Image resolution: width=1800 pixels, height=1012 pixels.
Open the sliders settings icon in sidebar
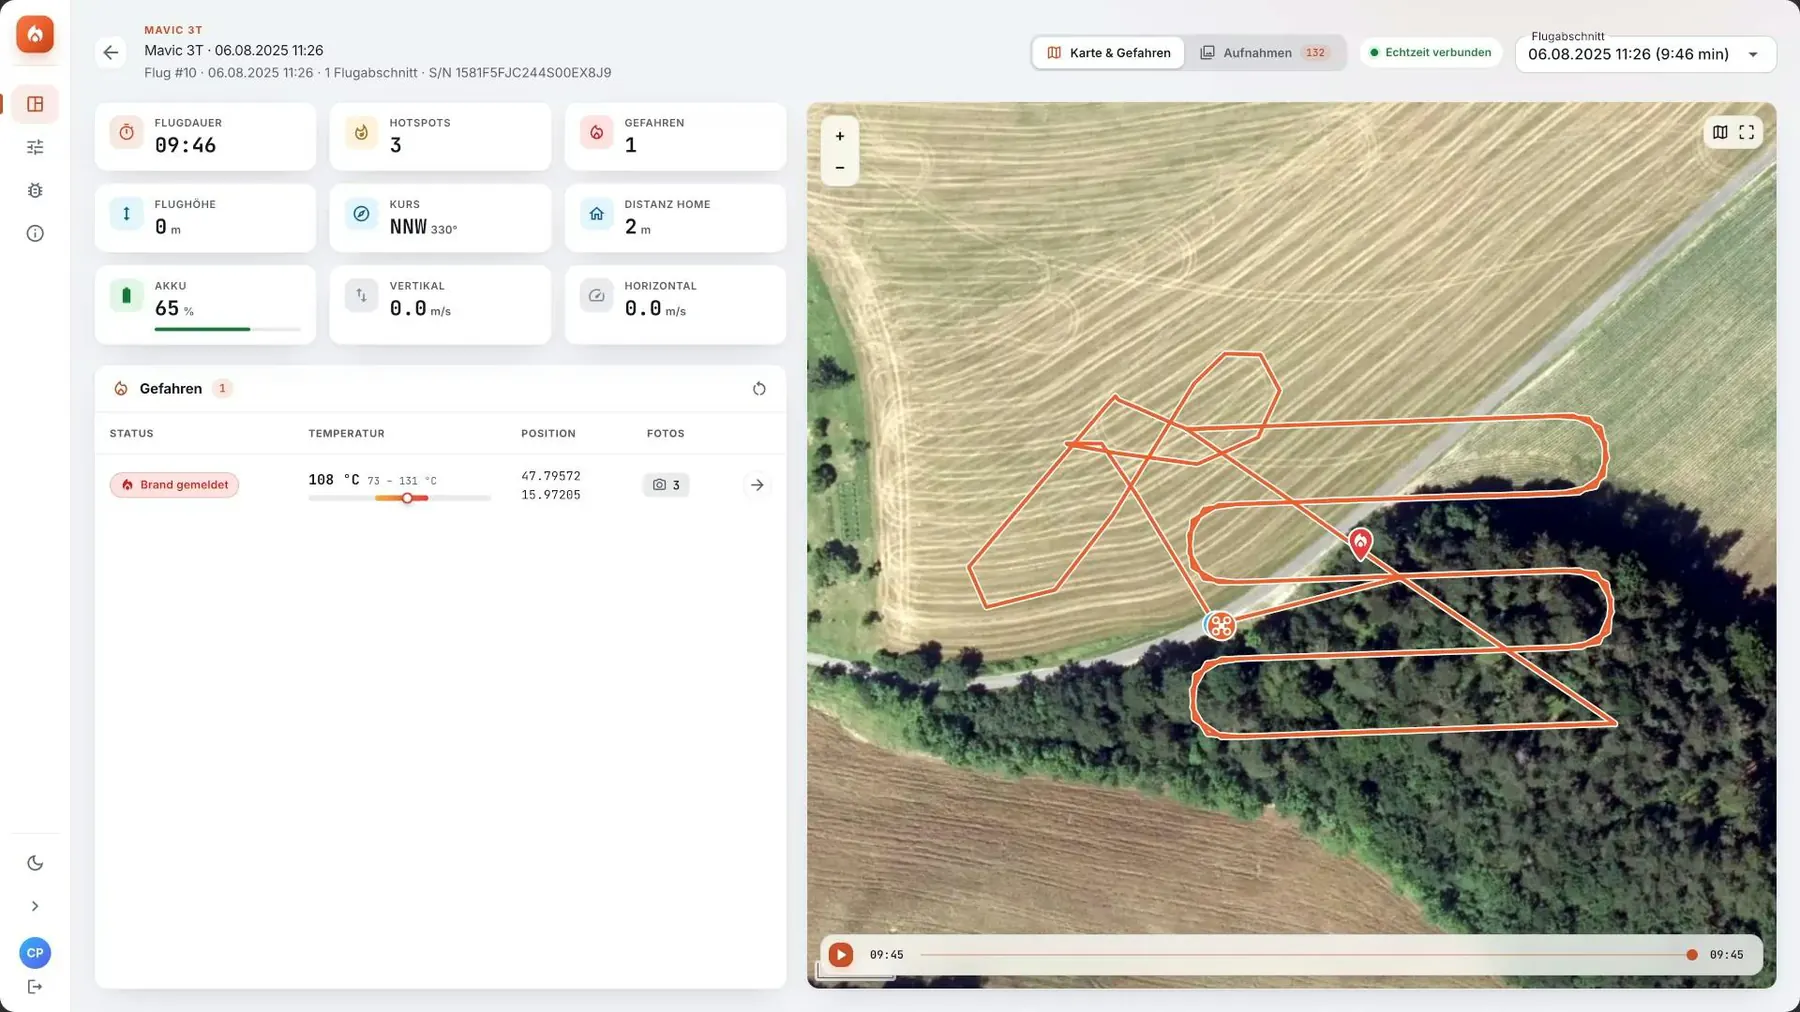coord(35,147)
